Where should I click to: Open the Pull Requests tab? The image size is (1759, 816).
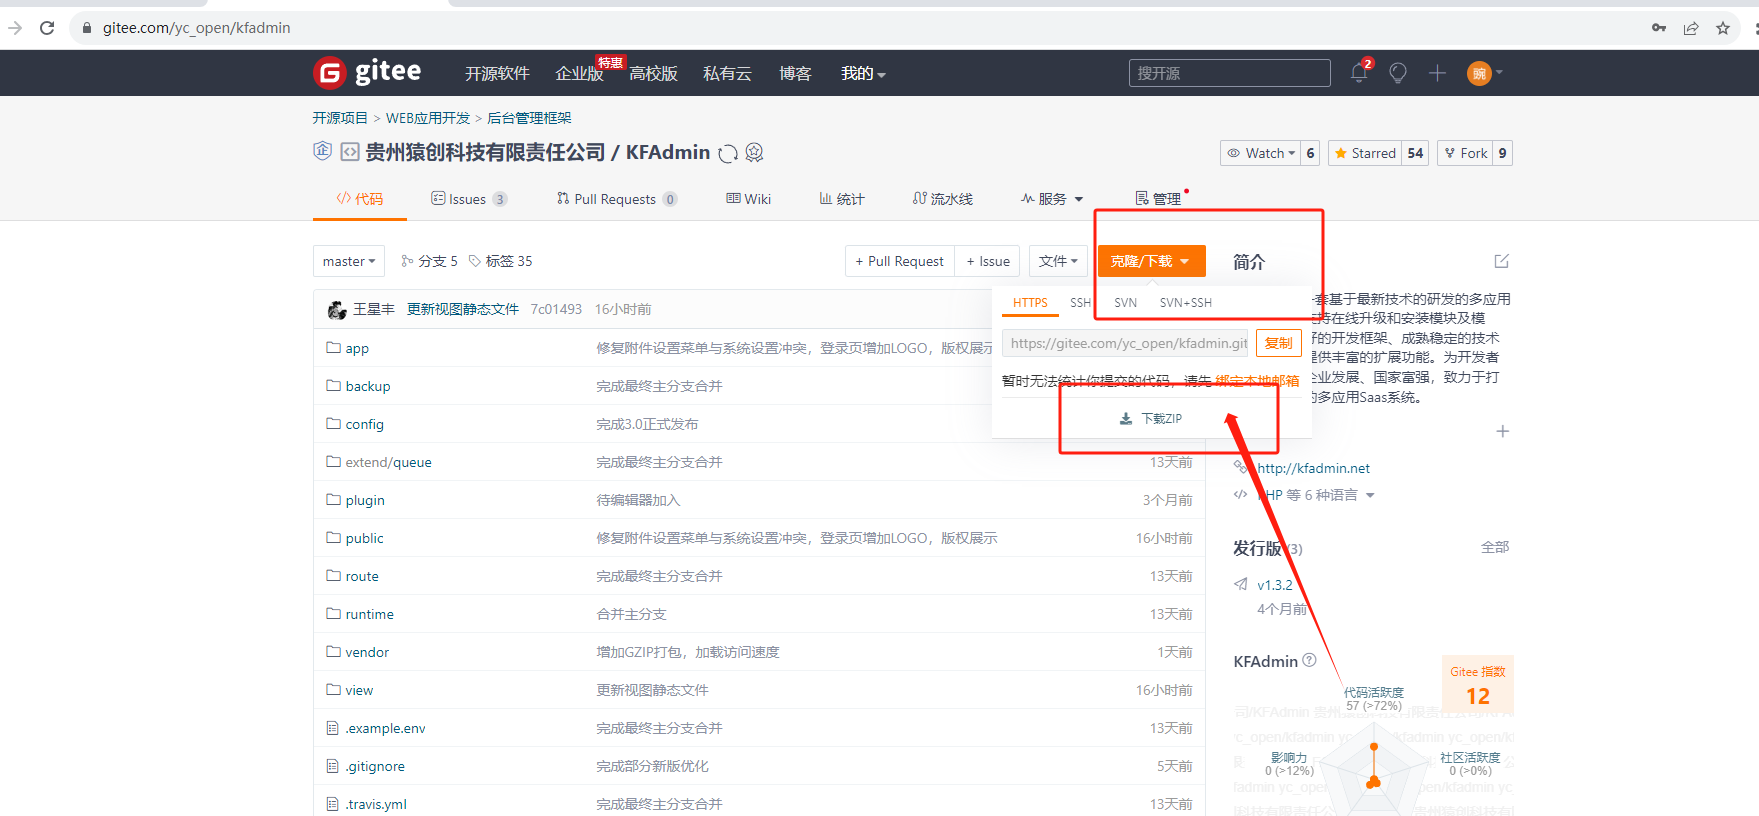[x=617, y=199]
